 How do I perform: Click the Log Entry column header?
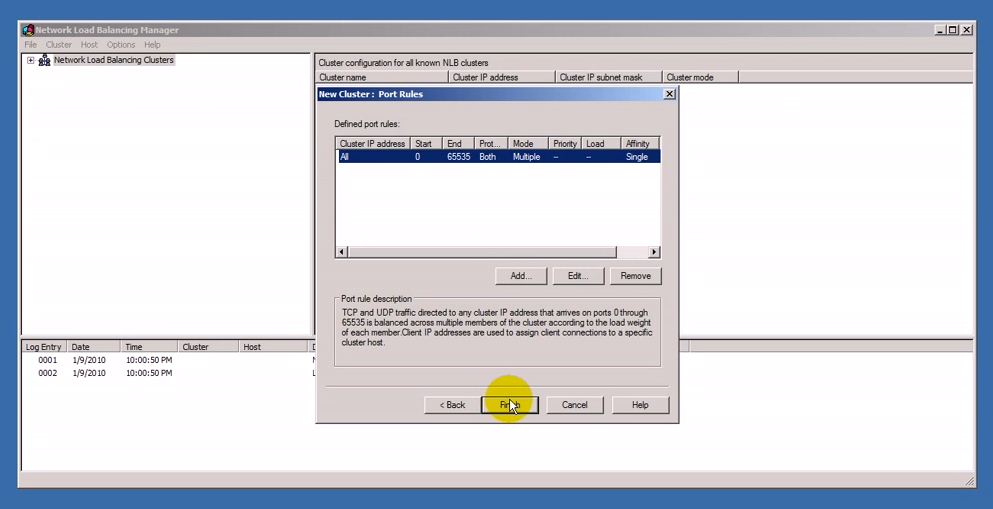pyautogui.click(x=44, y=347)
